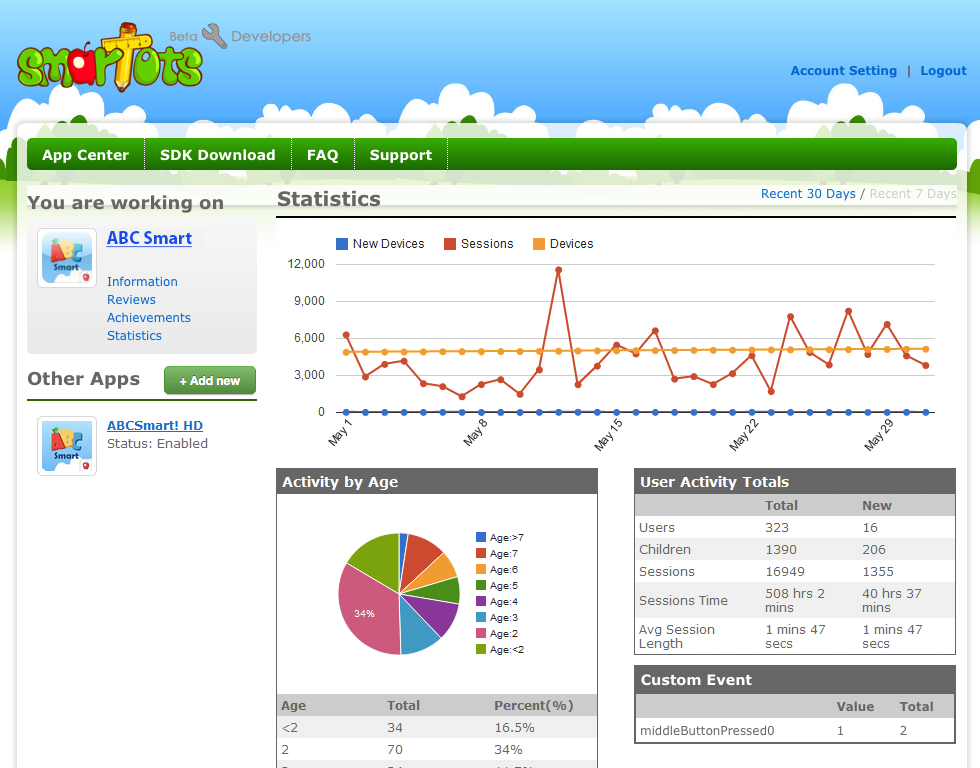Image resolution: width=980 pixels, height=768 pixels.
Task: Click Devices orange legend swatch
Action: point(539,244)
